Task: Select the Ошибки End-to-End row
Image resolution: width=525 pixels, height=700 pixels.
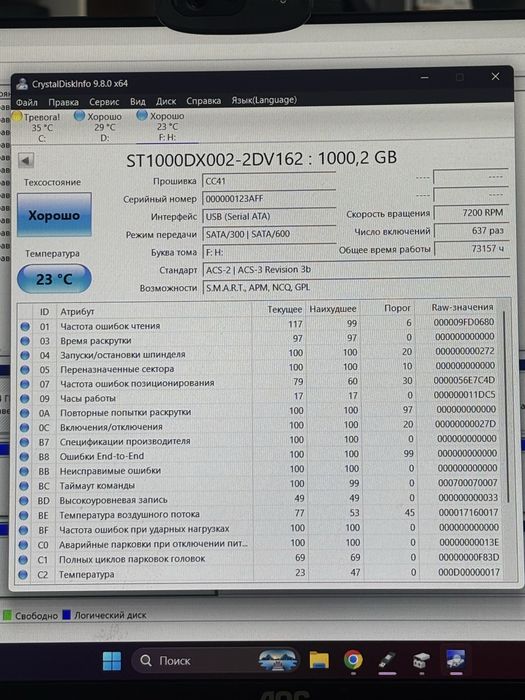Action: (258, 455)
